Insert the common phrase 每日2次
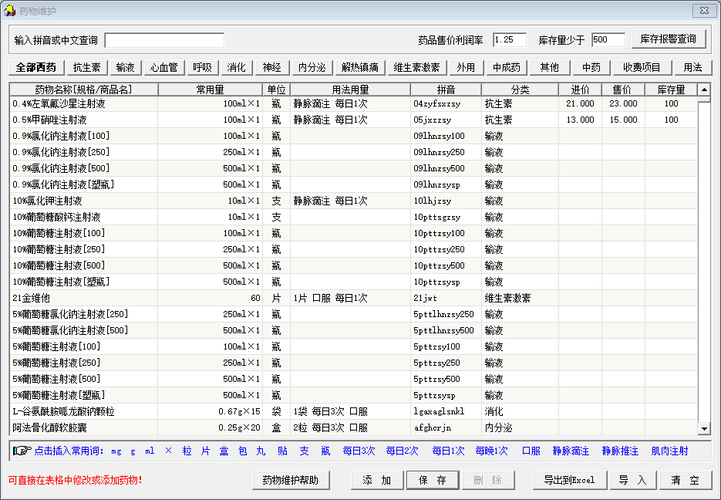Viewport: 721px width, 500px height. coord(402,451)
